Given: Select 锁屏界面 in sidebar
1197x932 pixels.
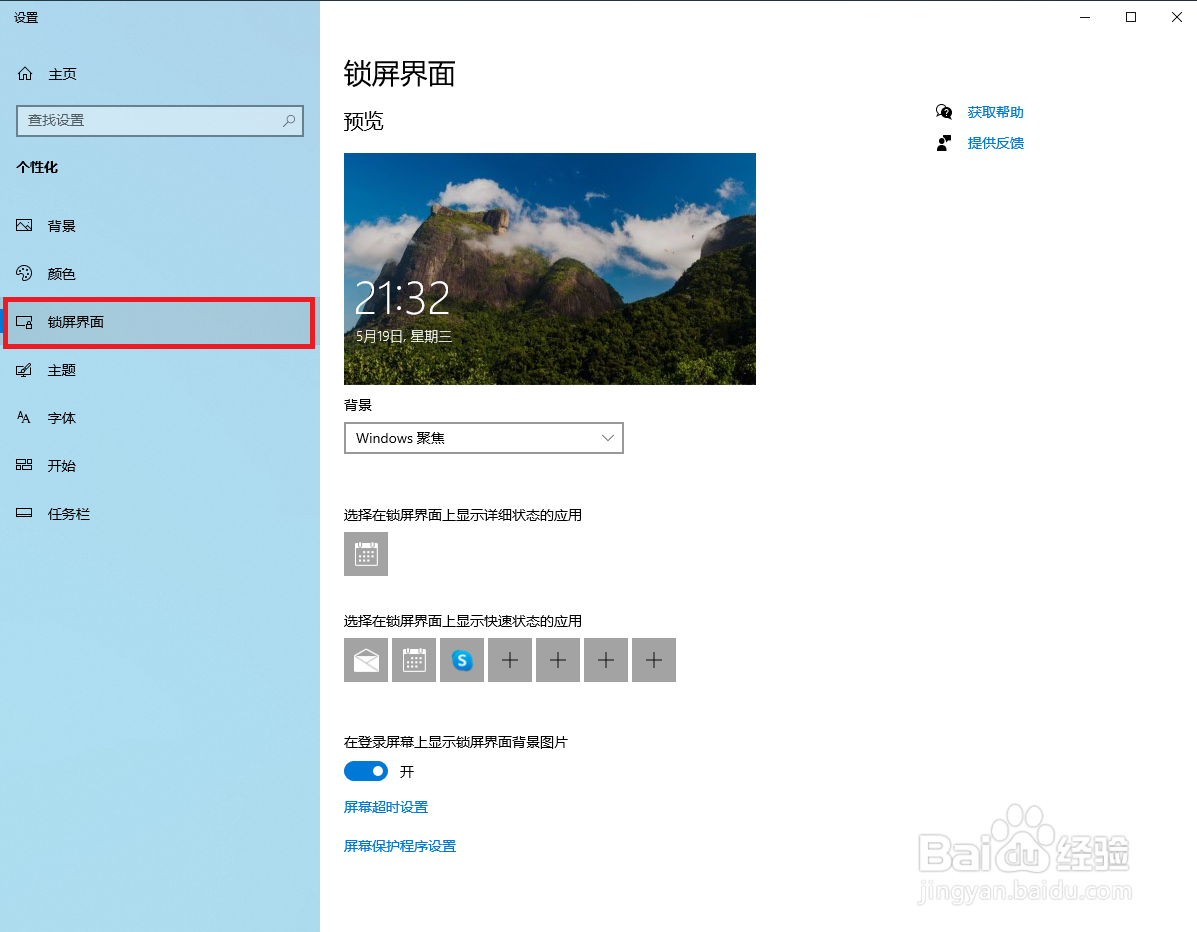Looking at the screenshot, I should pos(160,322).
